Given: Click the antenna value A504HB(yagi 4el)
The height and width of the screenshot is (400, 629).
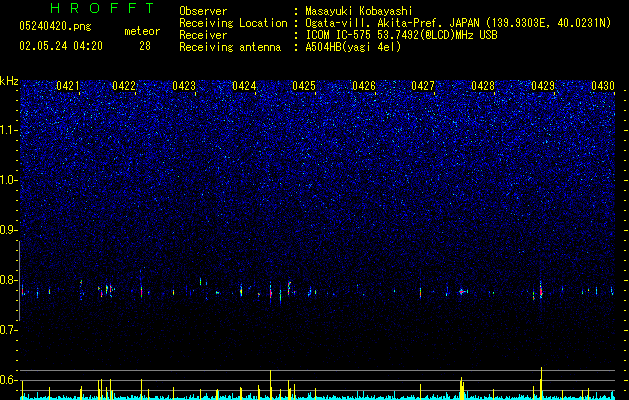Looking at the screenshot, I should (x=353, y=47).
